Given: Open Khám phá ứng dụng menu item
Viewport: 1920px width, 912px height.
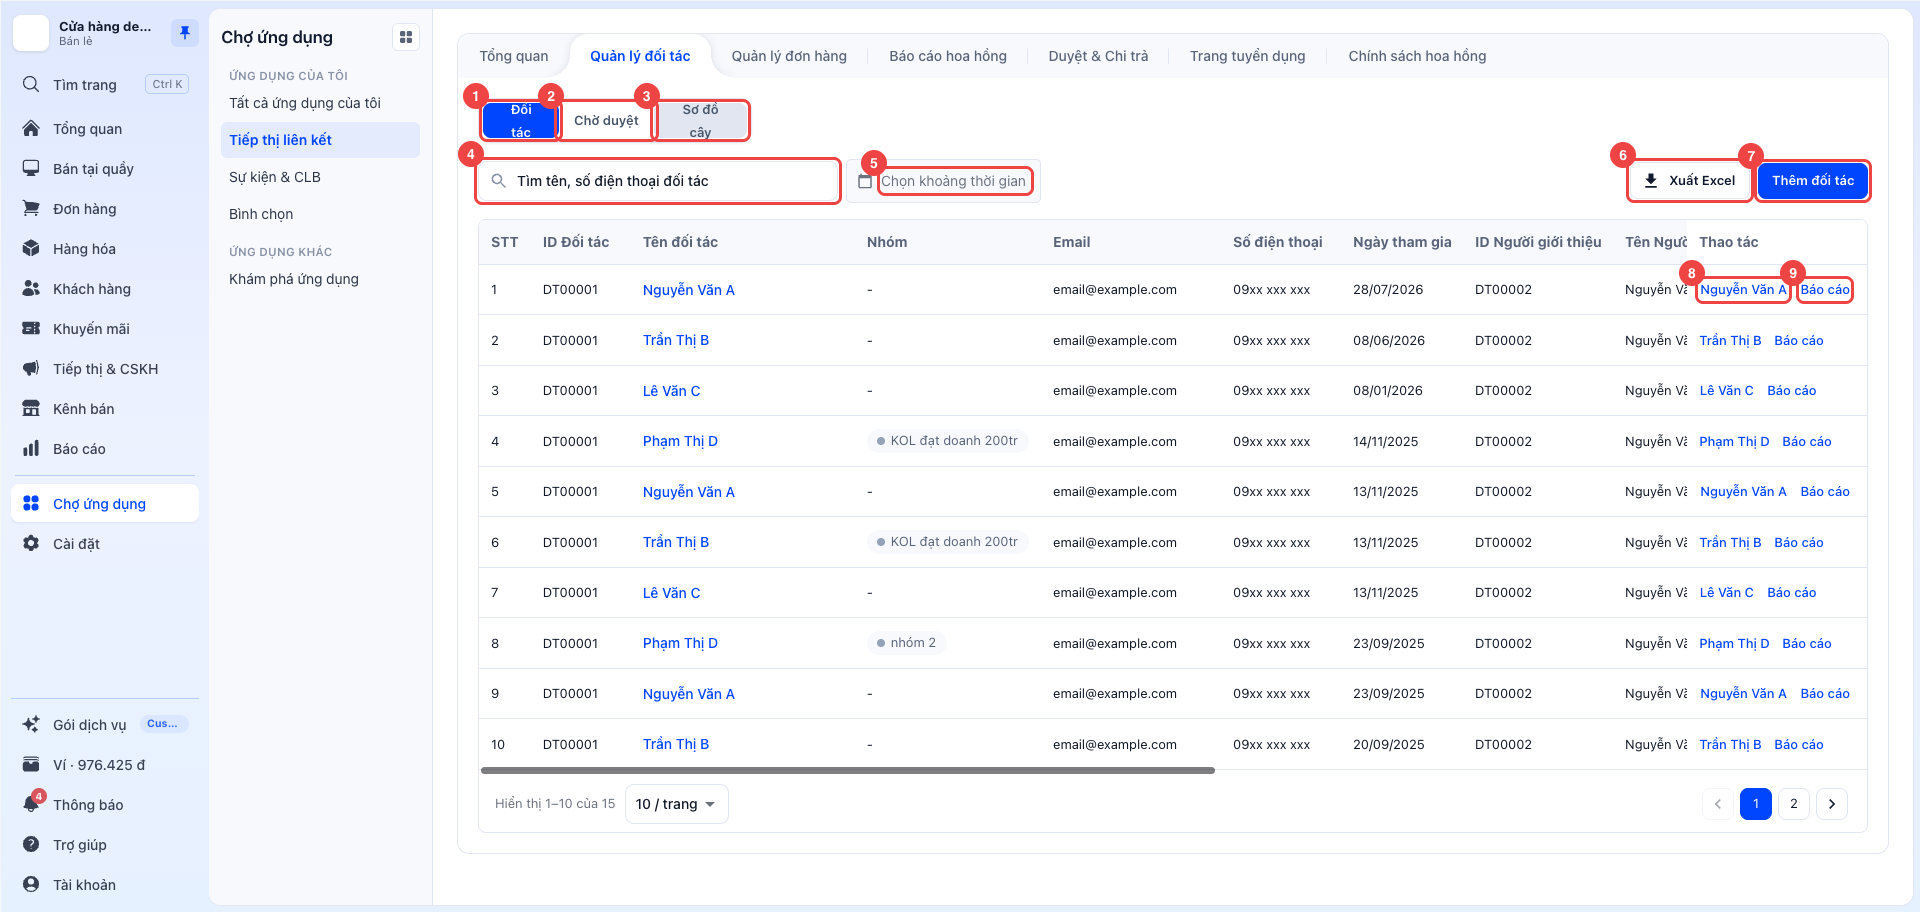Looking at the screenshot, I should point(294,279).
